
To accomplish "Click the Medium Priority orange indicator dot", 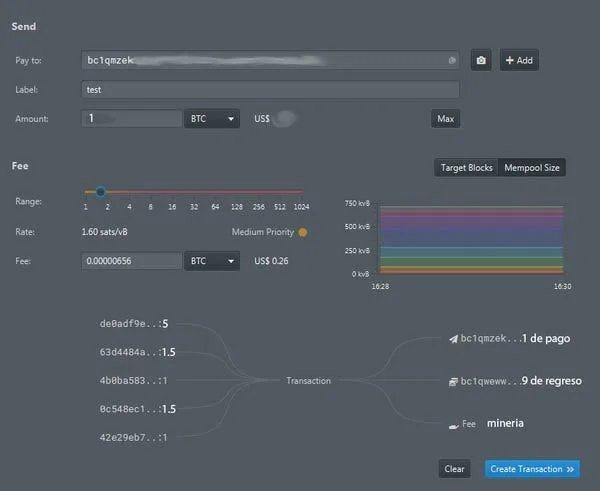I will 303,232.
